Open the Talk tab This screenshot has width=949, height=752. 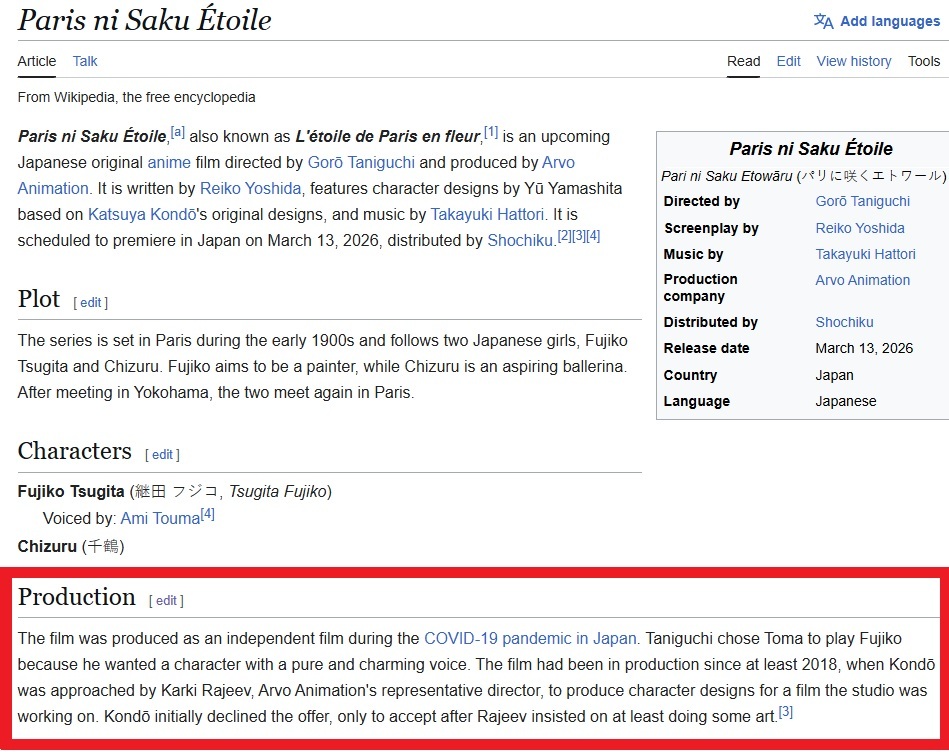[x=85, y=61]
